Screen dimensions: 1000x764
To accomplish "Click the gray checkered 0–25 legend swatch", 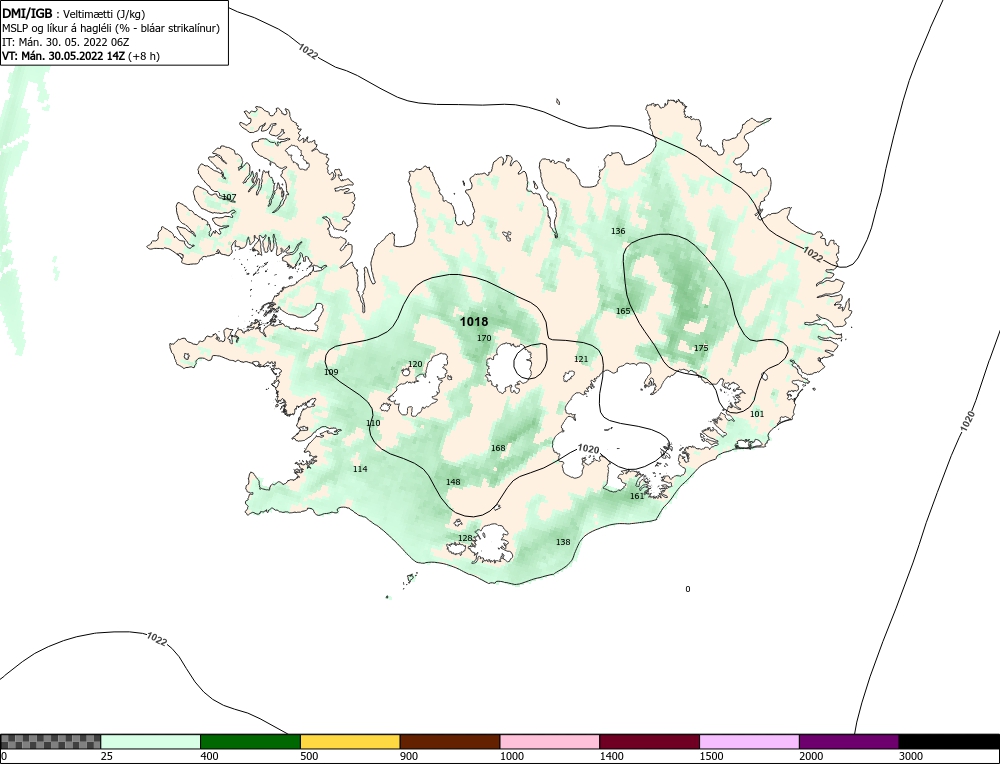I will coord(51,741).
